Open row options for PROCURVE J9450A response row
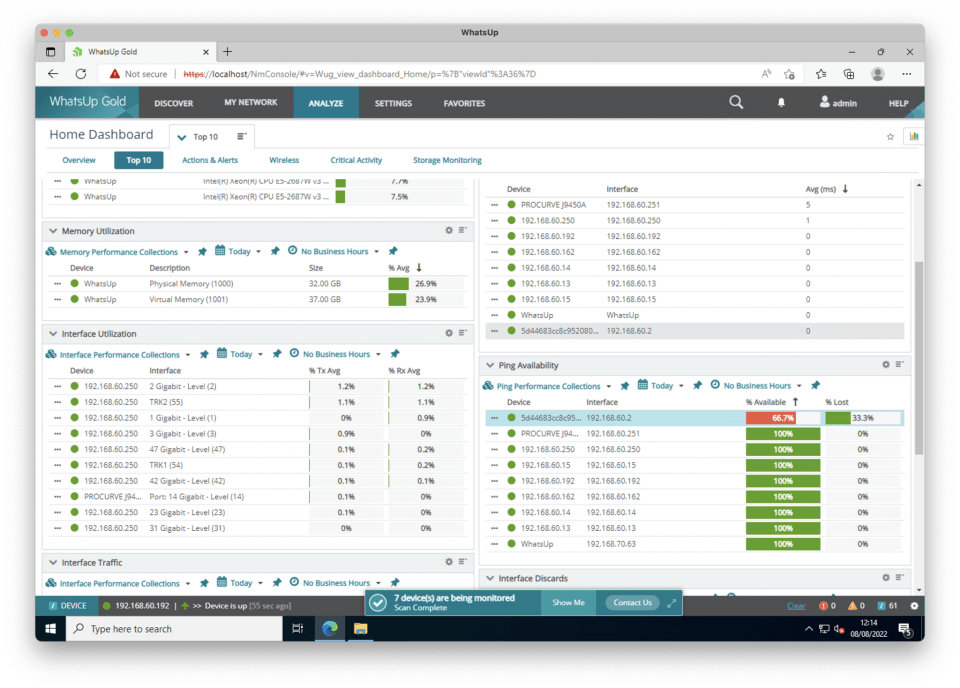Viewport: 960px width, 688px height. tap(494, 205)
